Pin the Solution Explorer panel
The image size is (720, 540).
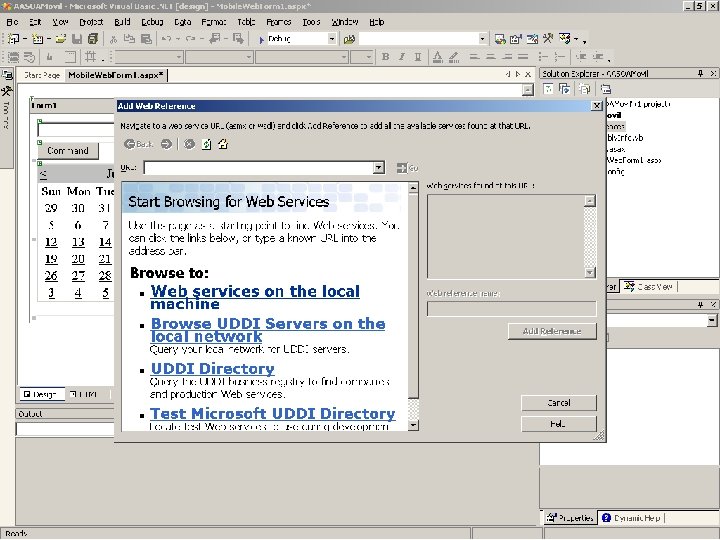(700, 73)
